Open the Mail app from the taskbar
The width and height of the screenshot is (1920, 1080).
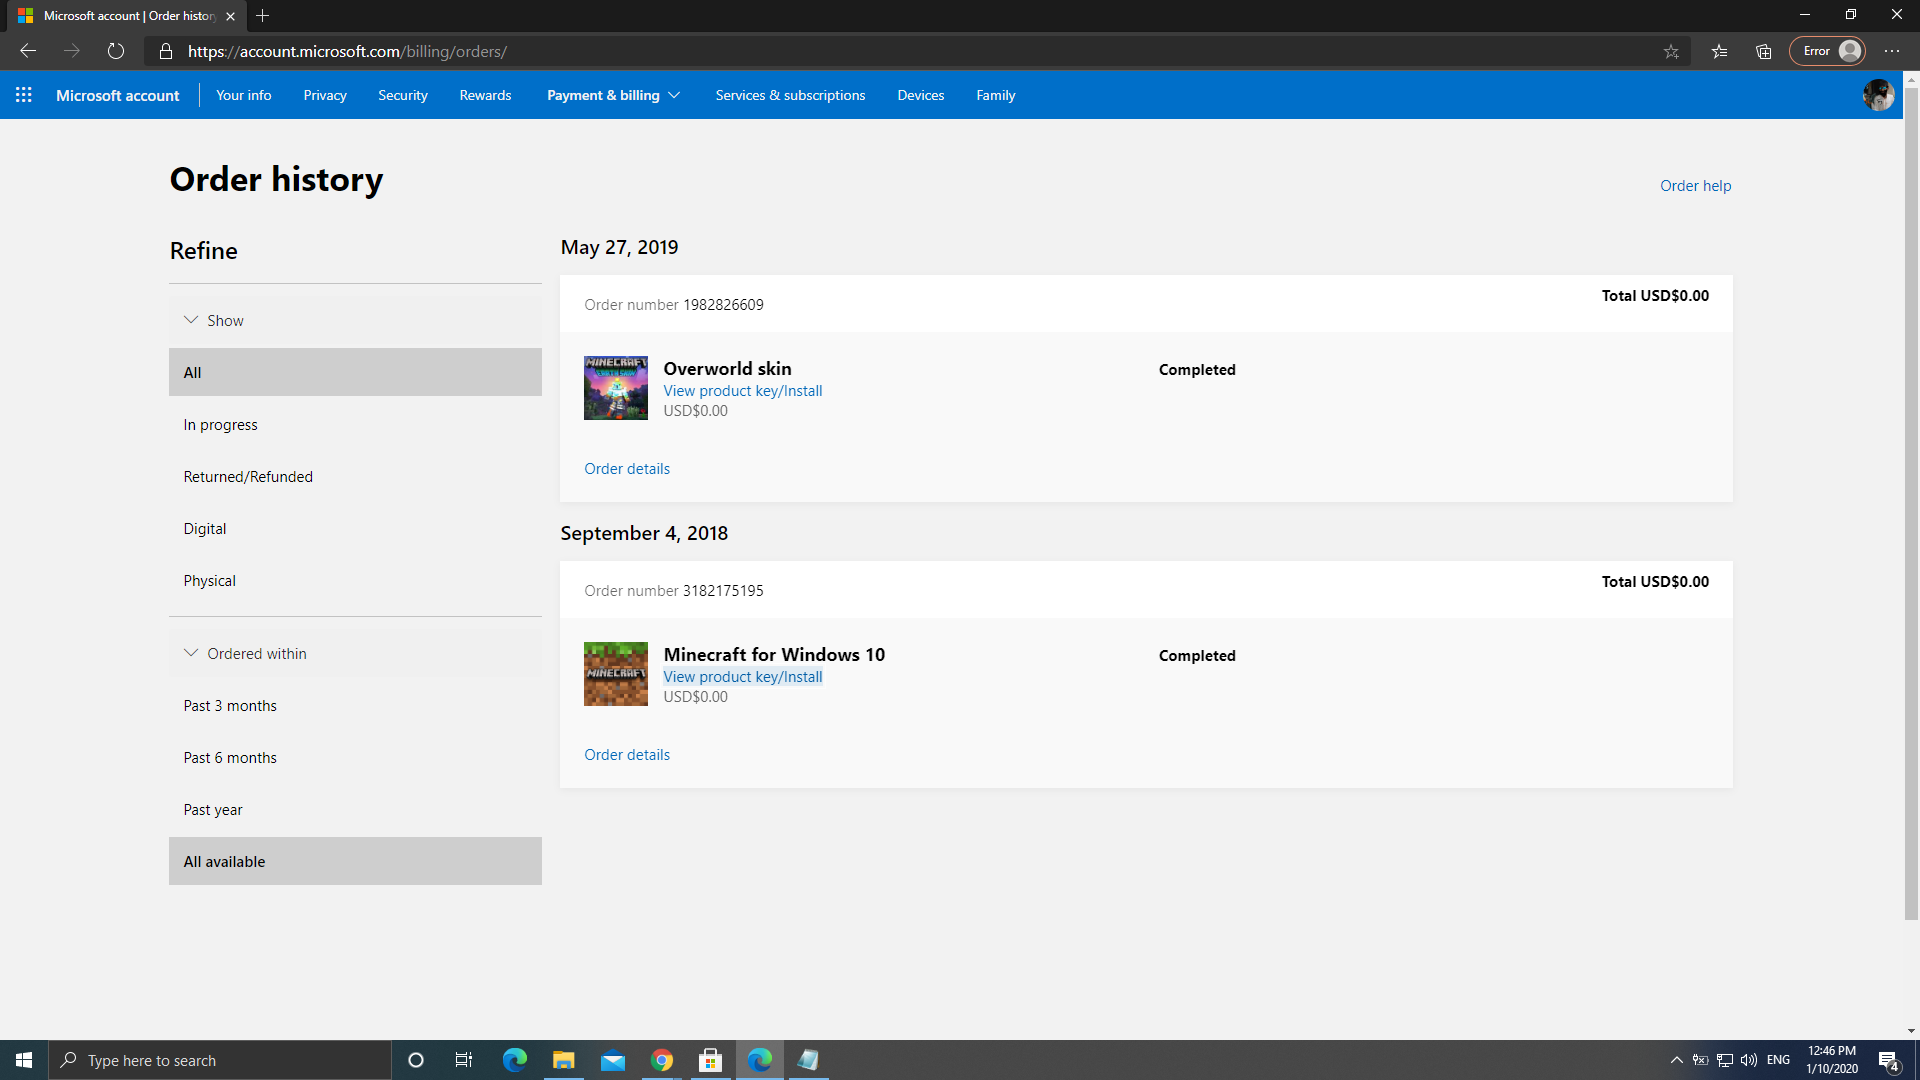tap(613, 1060)
